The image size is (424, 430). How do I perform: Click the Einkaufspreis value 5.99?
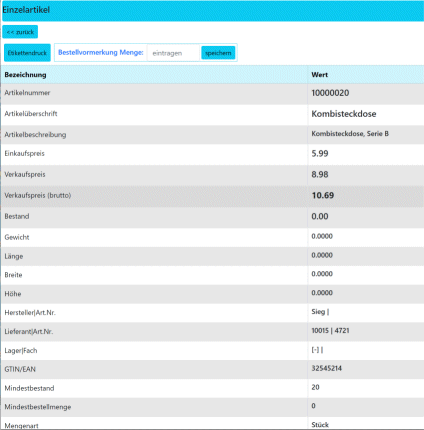click(x=320, y=154)
